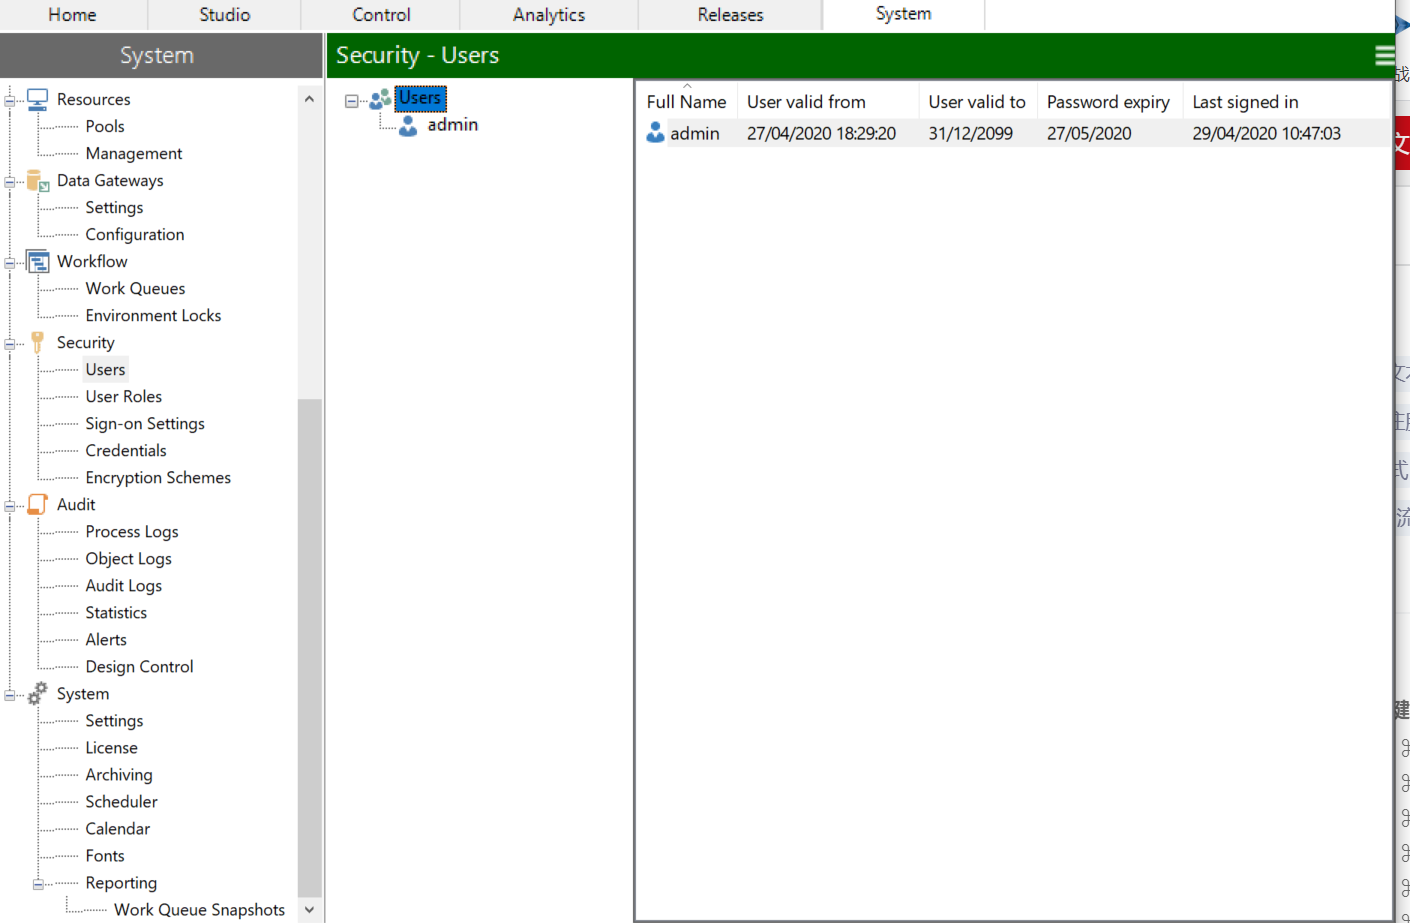Click the sidebar vertical scrollbar thumb
Screen dimensions: 1410x923
pos(309,648)
